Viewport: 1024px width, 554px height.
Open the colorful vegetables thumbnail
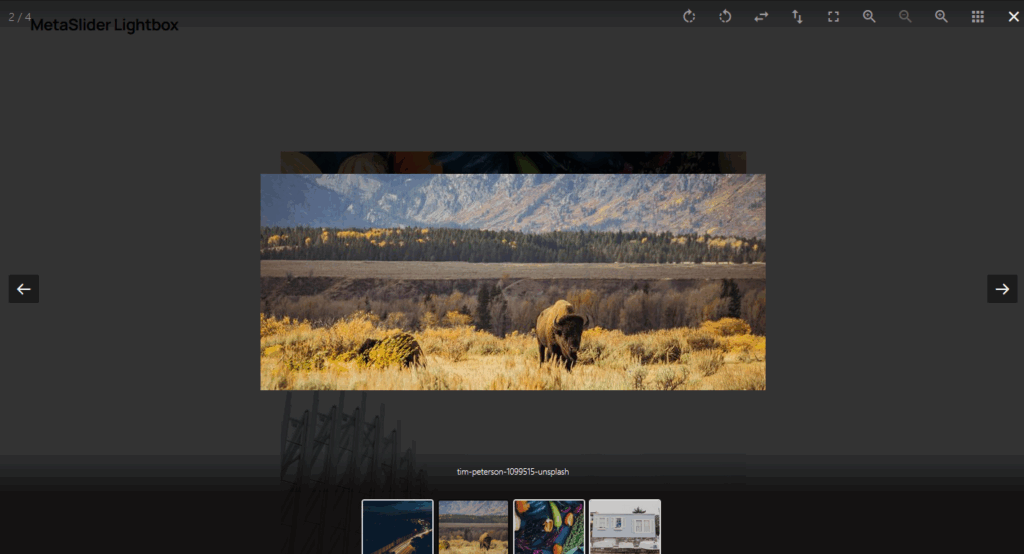tap(549, 527)
